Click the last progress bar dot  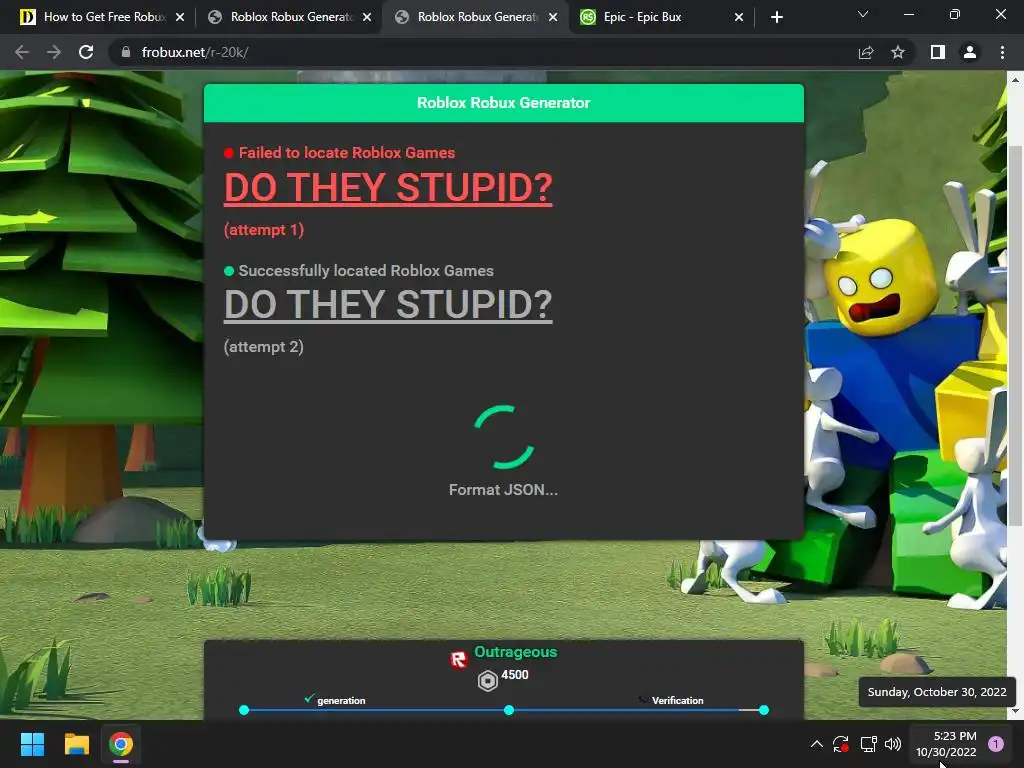[763, 710]
